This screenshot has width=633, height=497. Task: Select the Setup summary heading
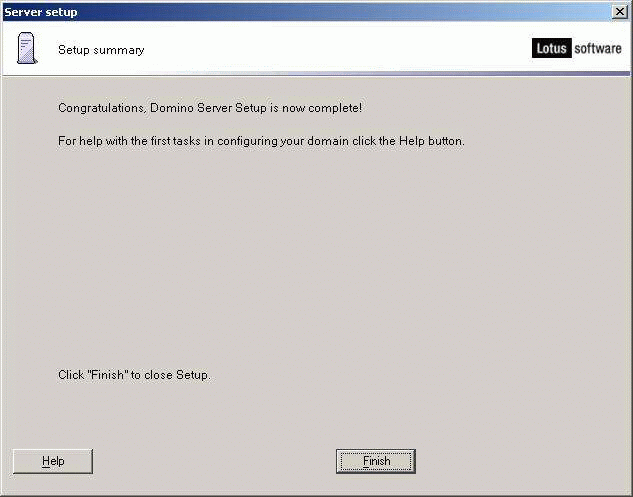tap(101, 50)
